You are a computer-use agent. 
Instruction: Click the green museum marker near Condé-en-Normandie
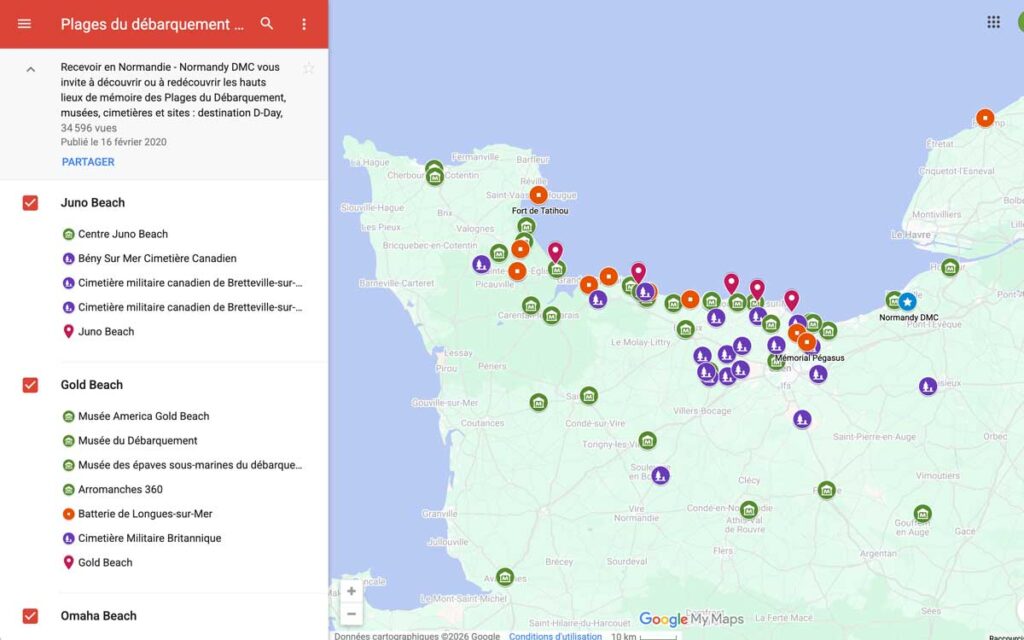click(749, 509)
